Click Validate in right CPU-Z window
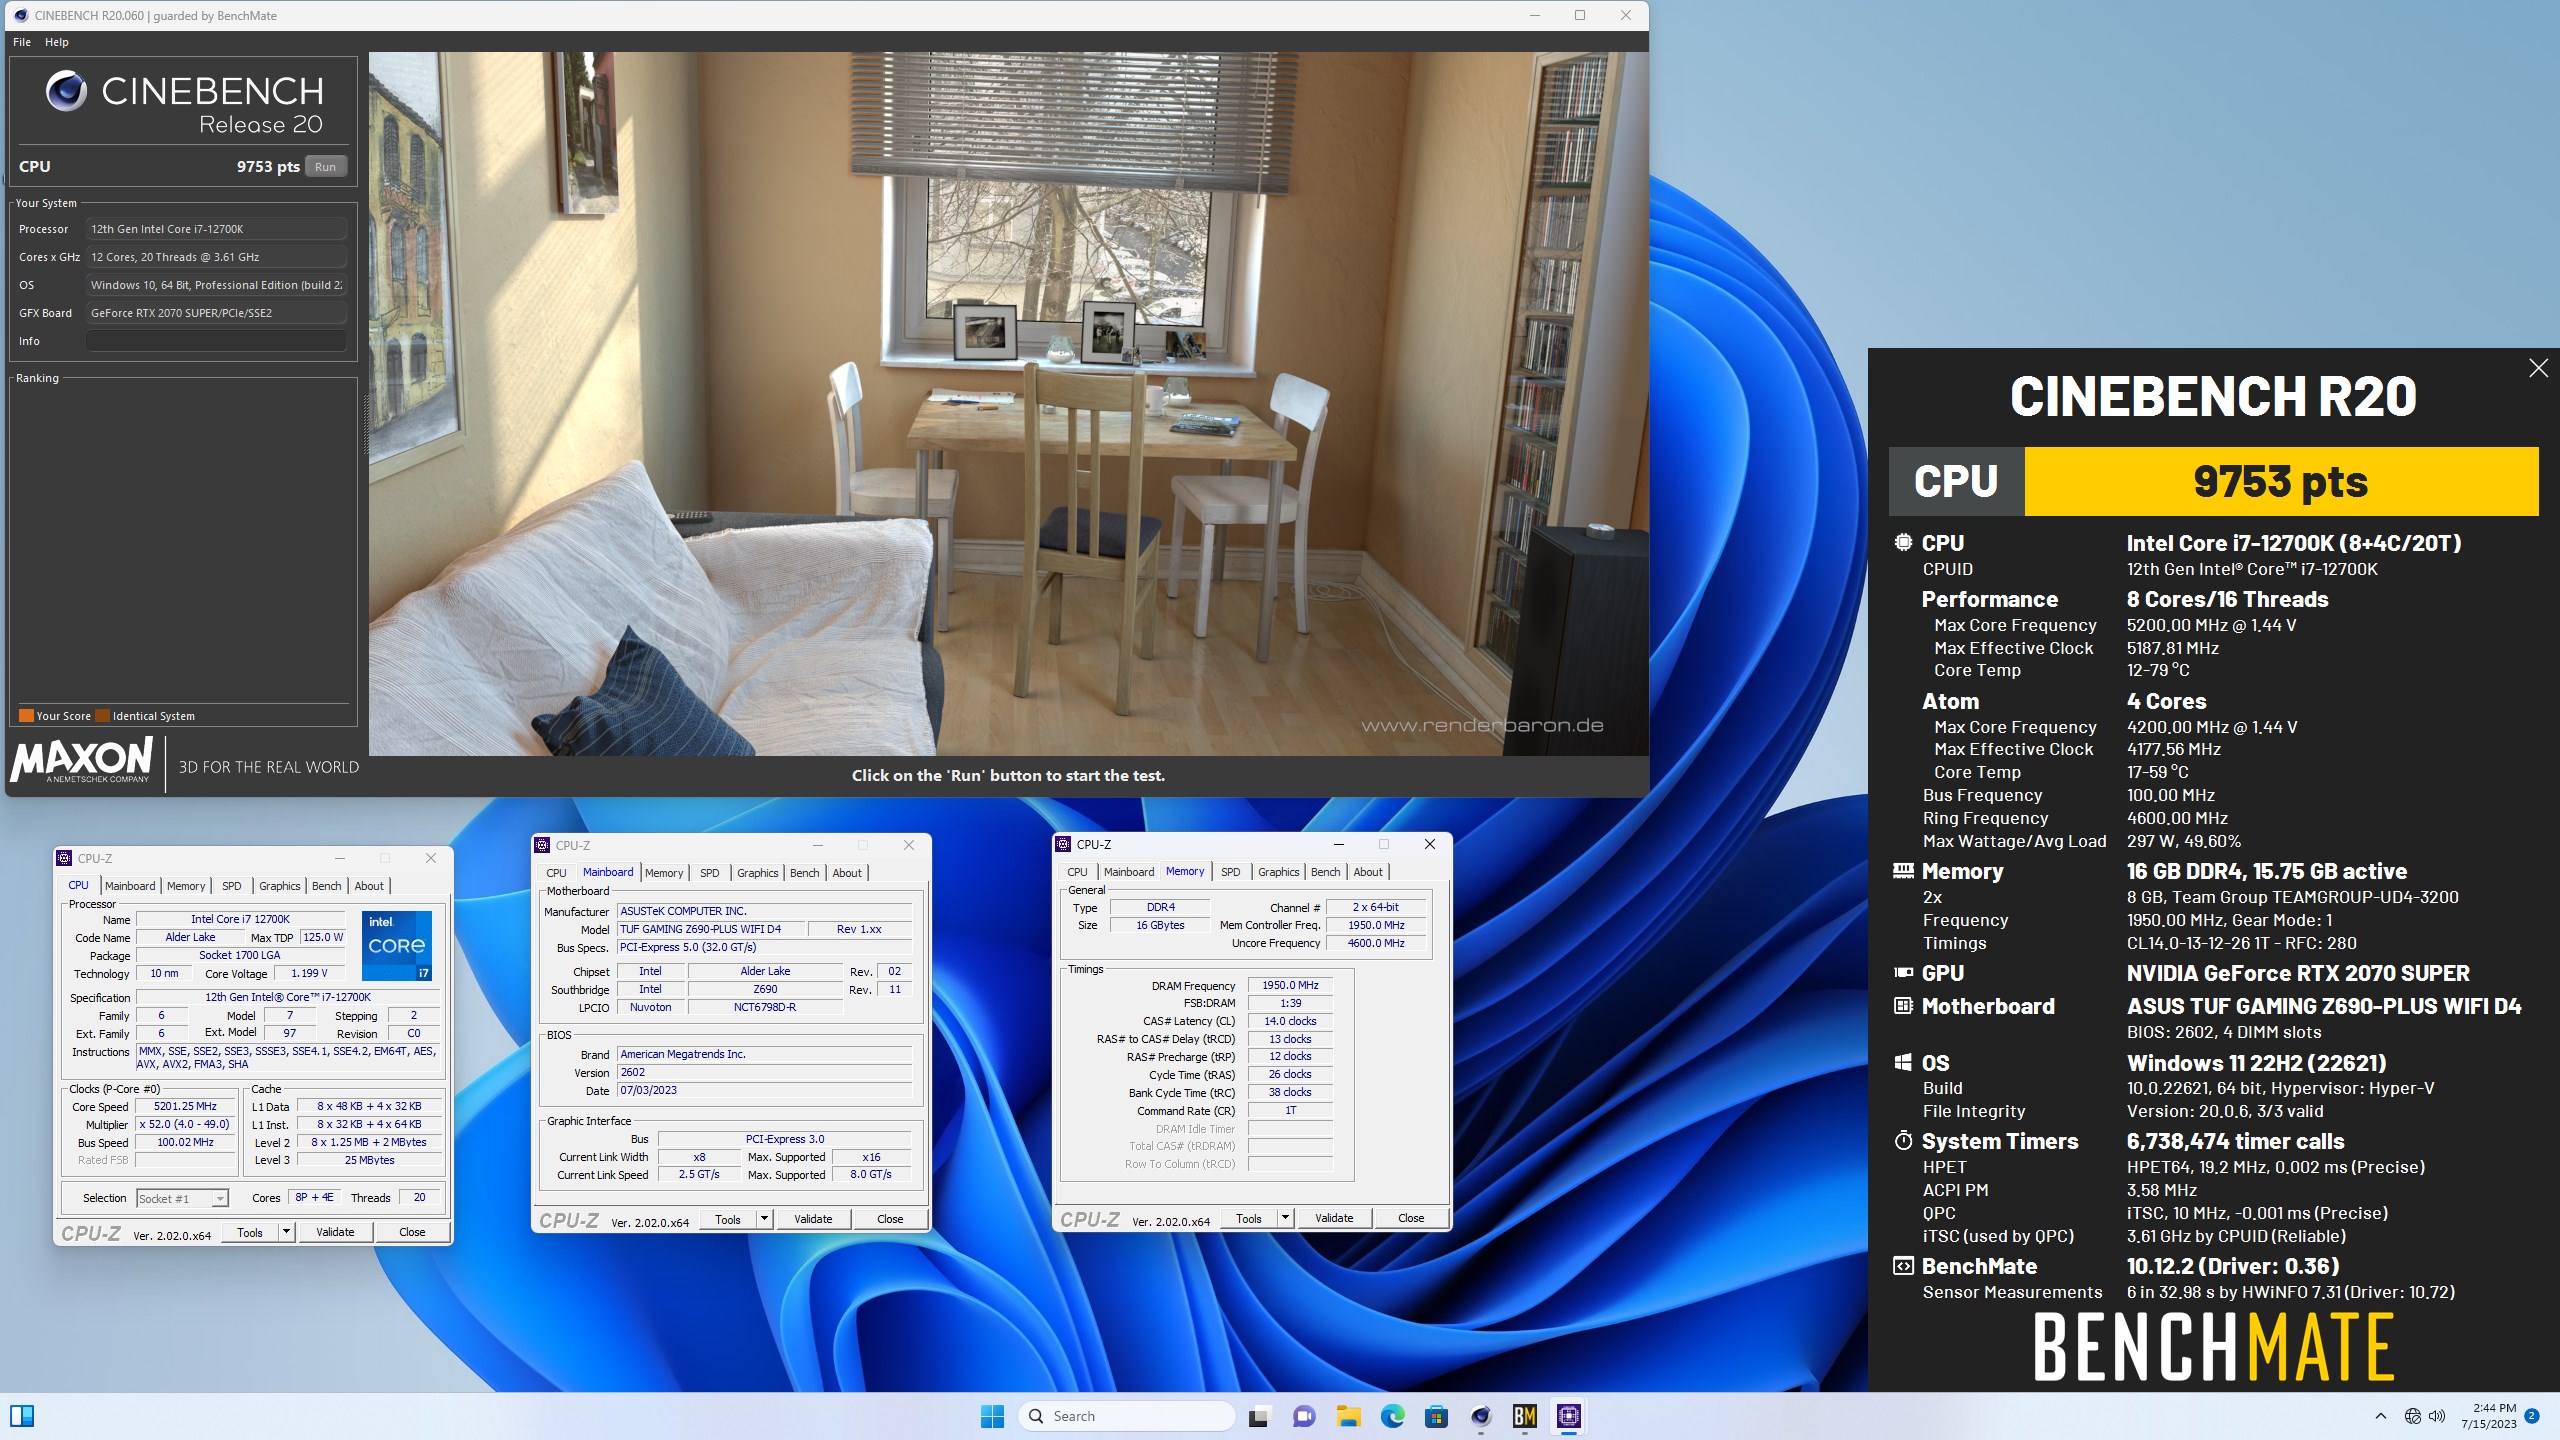 coord(1334,1218)
